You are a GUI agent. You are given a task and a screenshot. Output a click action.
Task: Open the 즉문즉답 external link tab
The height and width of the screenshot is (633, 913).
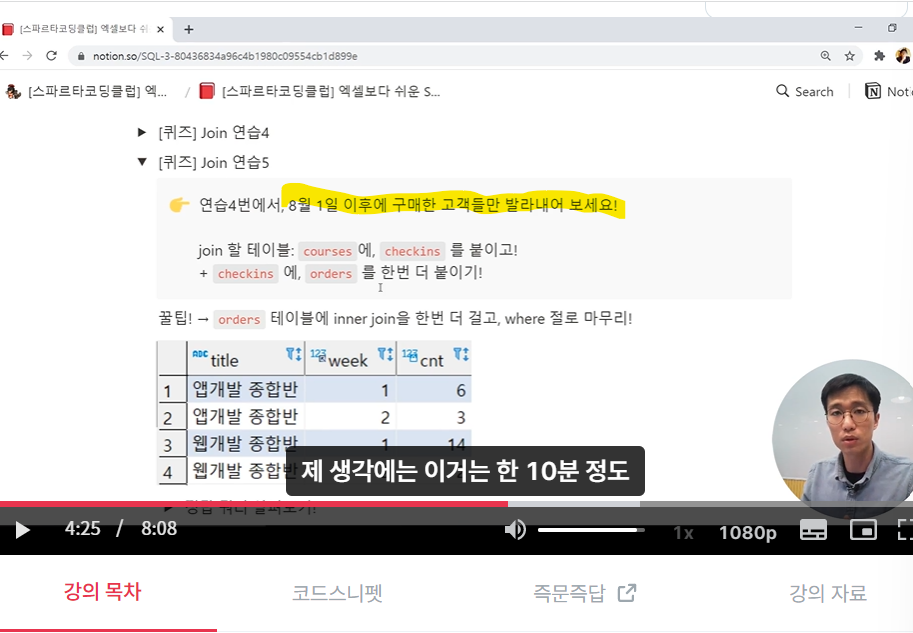point(585,593)
